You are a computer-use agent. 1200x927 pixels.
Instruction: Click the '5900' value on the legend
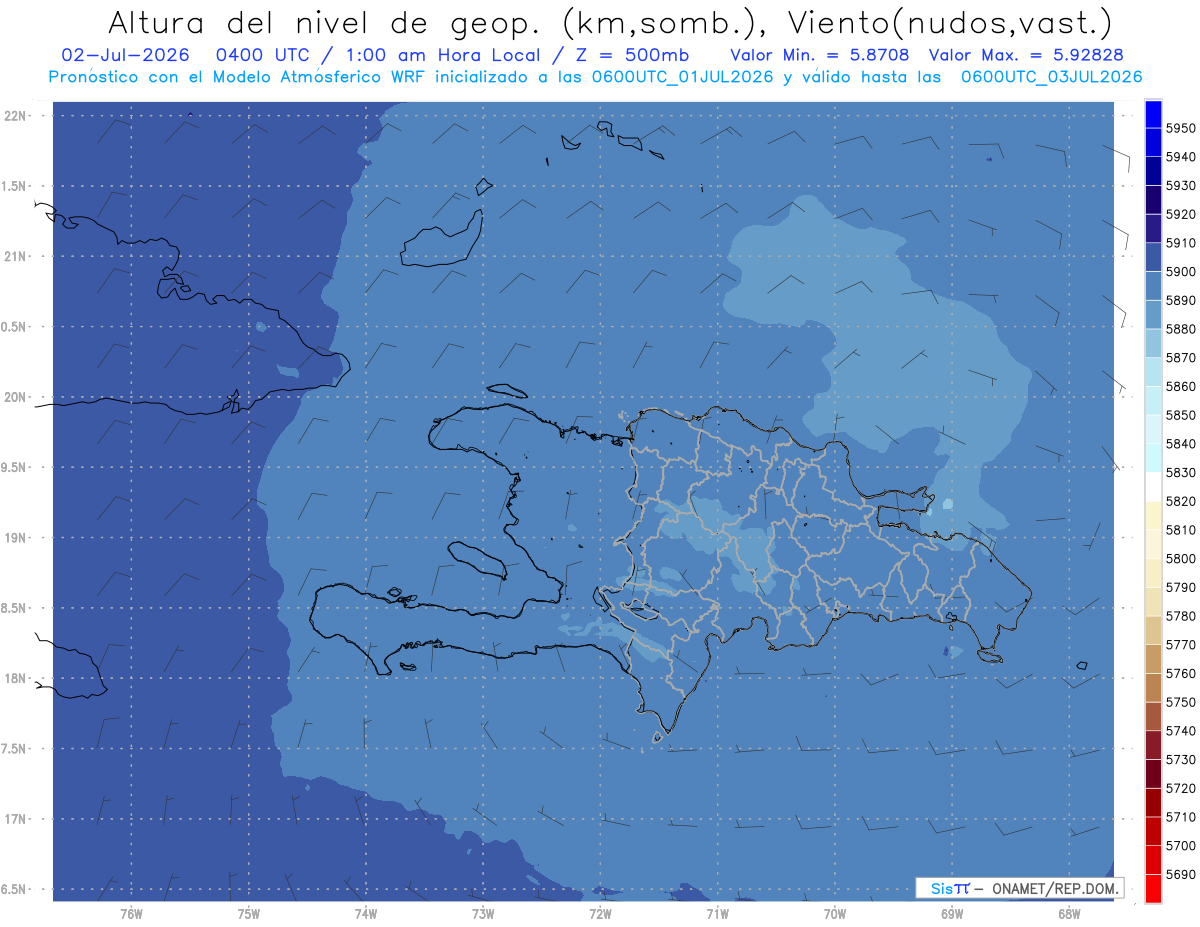pos(1181,272)
